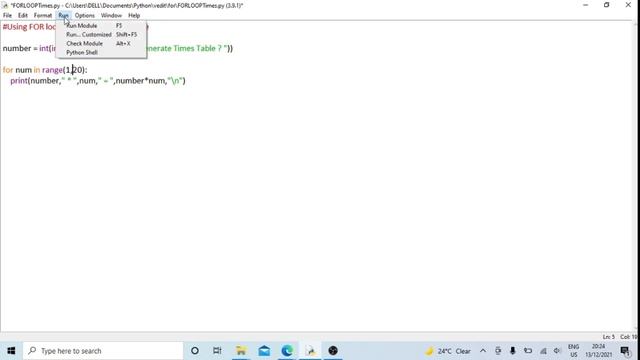The image size is (640, 360).
Task: Open volume control tray icon
Action: tap(557, 351)
